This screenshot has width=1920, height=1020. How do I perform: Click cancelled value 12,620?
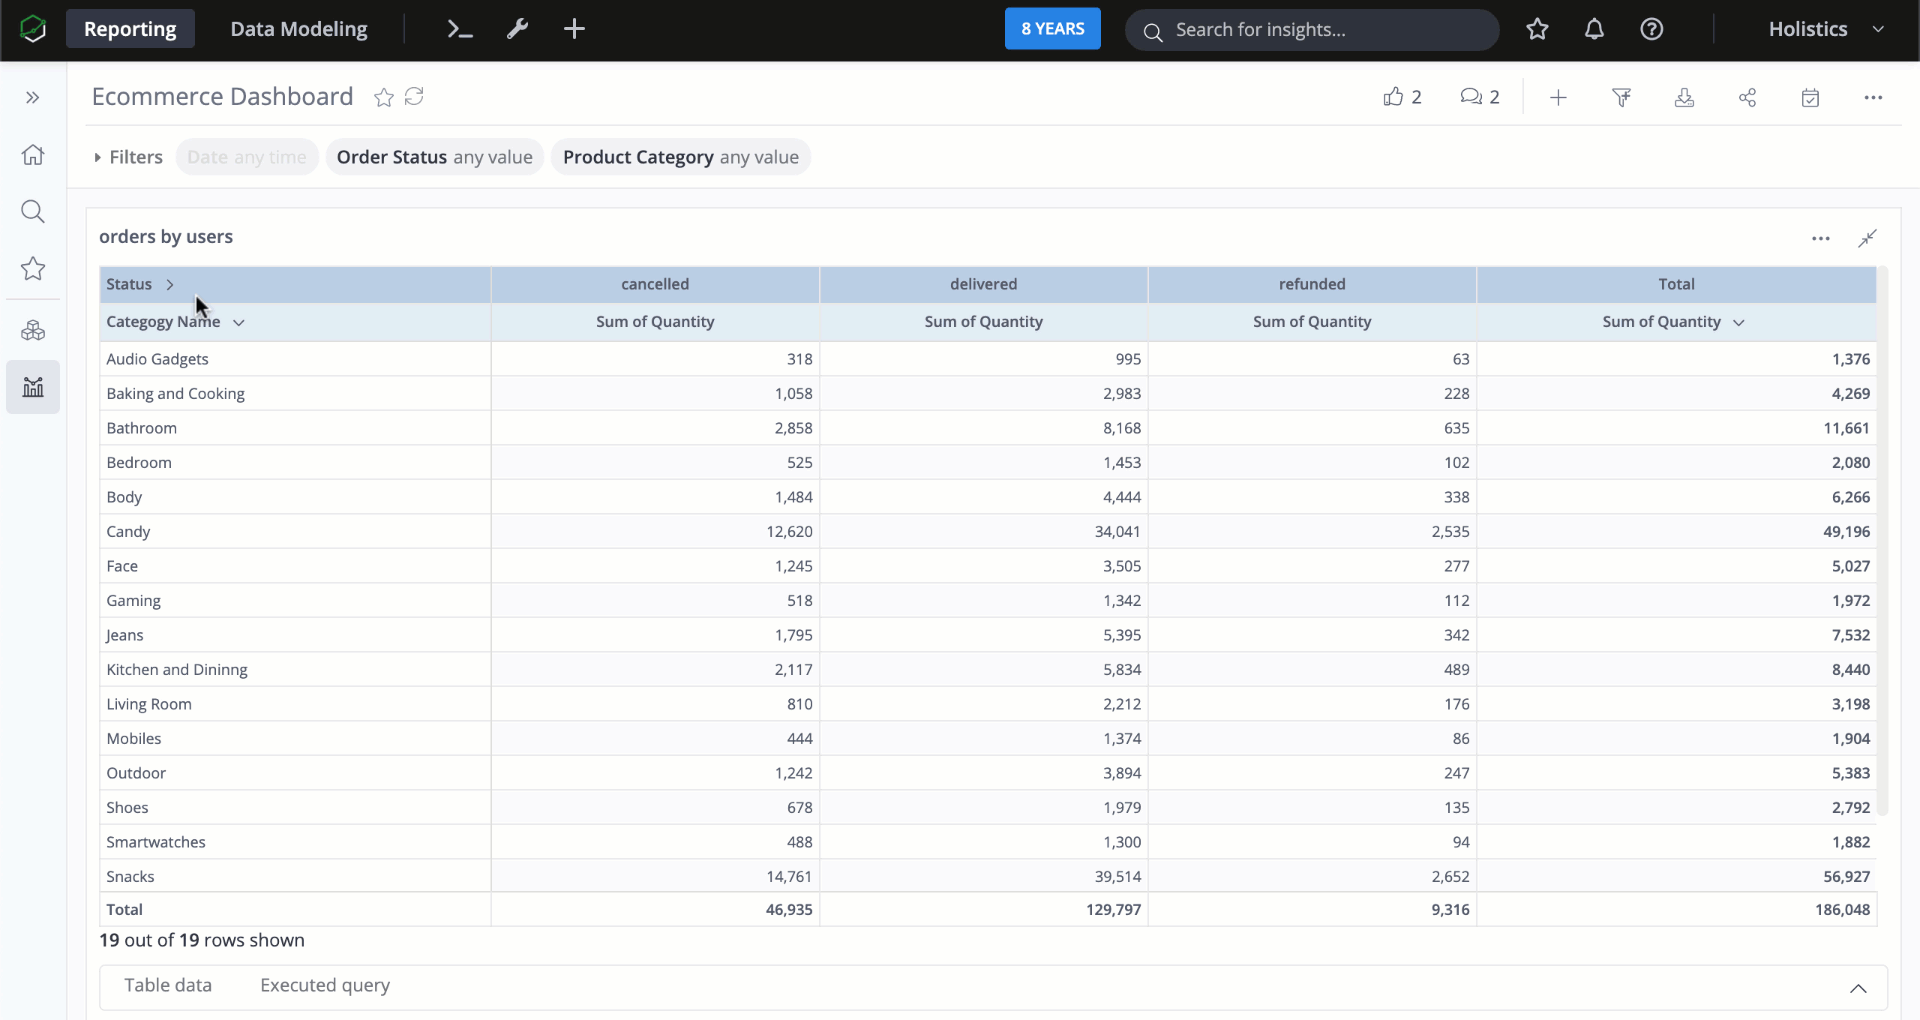[x=789, y=532]
